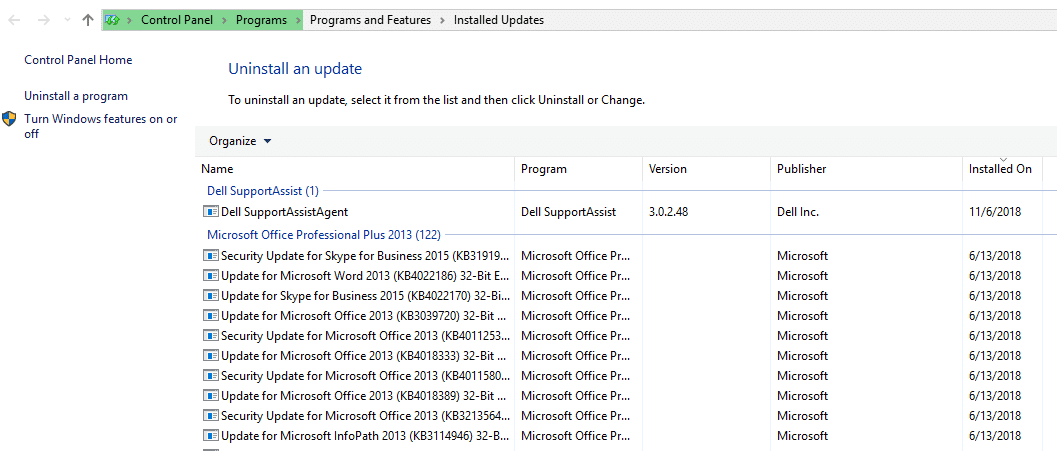Select the Dell SupportAssistAgent update icon
This screenshot has height=451, width=1057.
point(210,212)
